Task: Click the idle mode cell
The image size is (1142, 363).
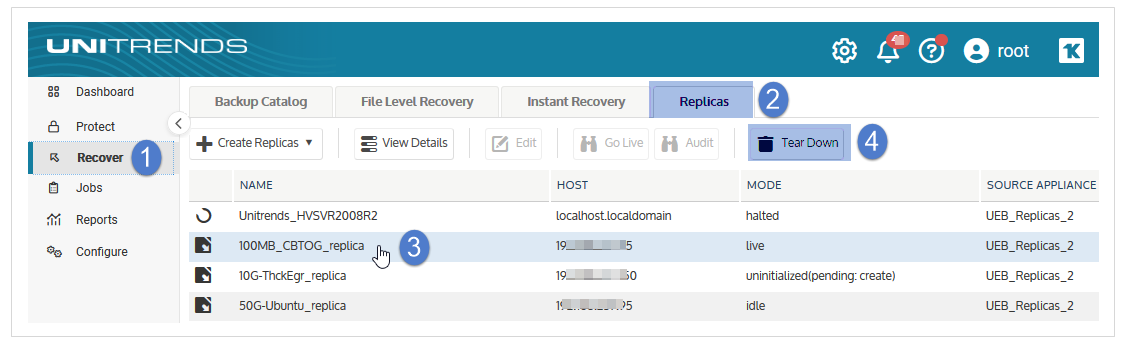Action: (x=755, y=305)
